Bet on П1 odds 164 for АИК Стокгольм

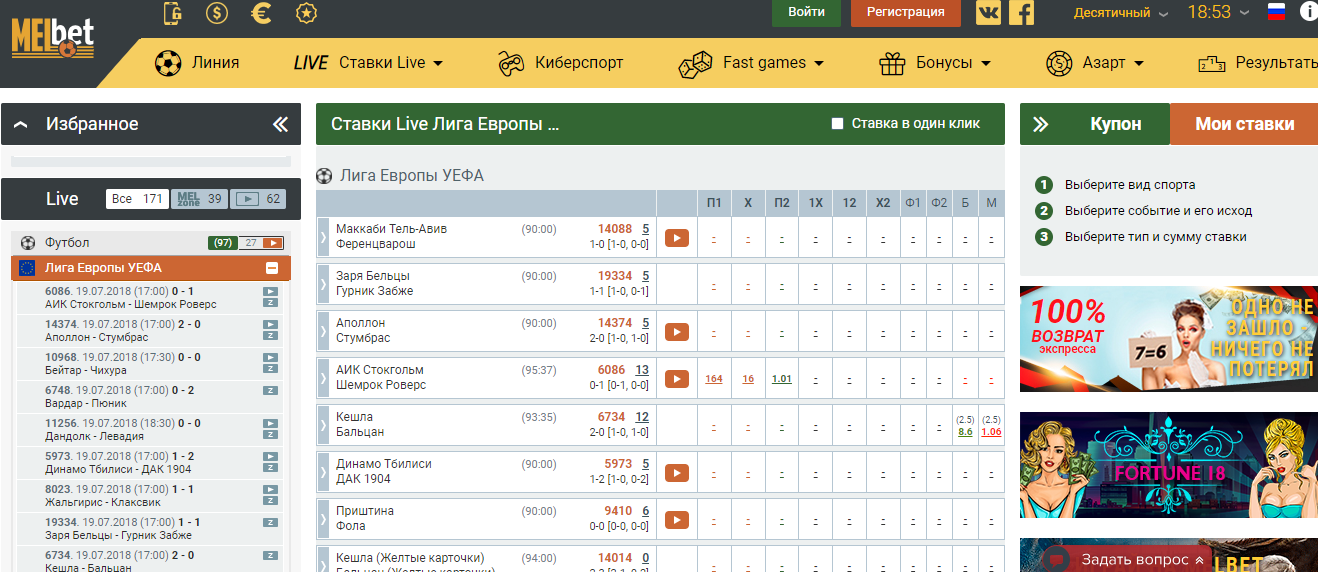click(713, 379)
